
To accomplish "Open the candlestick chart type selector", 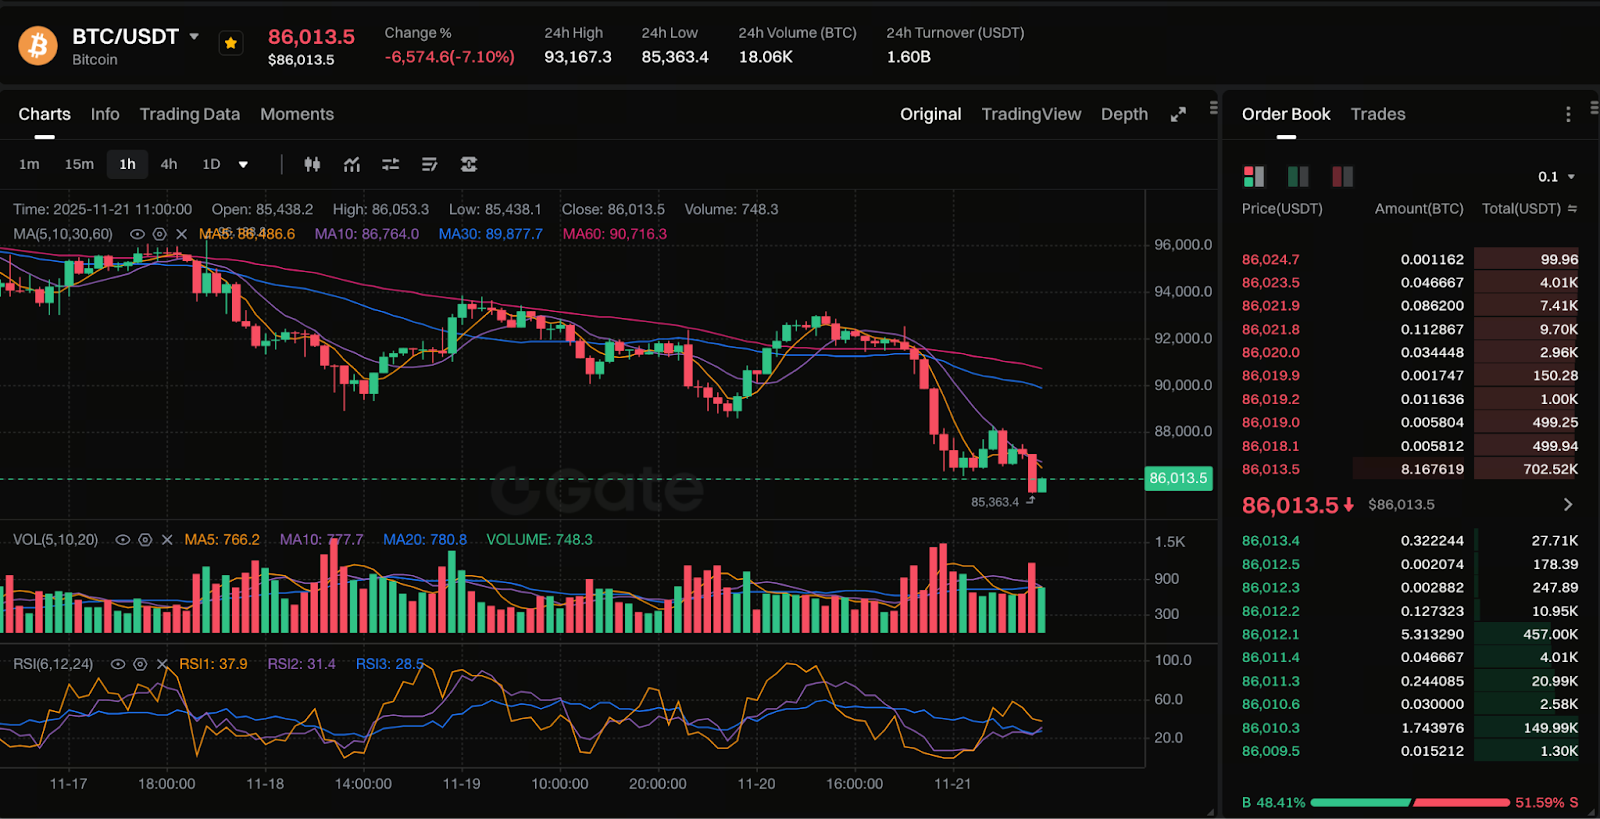I will pos(312,164).
